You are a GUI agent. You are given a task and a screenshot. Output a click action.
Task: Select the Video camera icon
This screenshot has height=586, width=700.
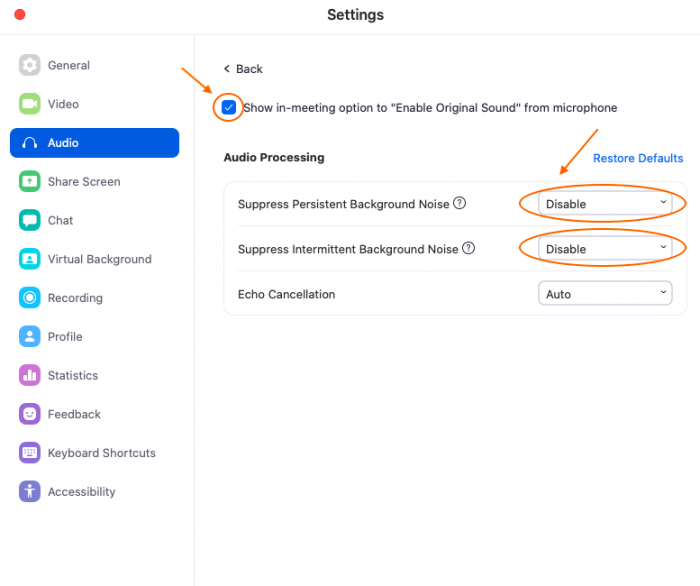tap(29, 104)
